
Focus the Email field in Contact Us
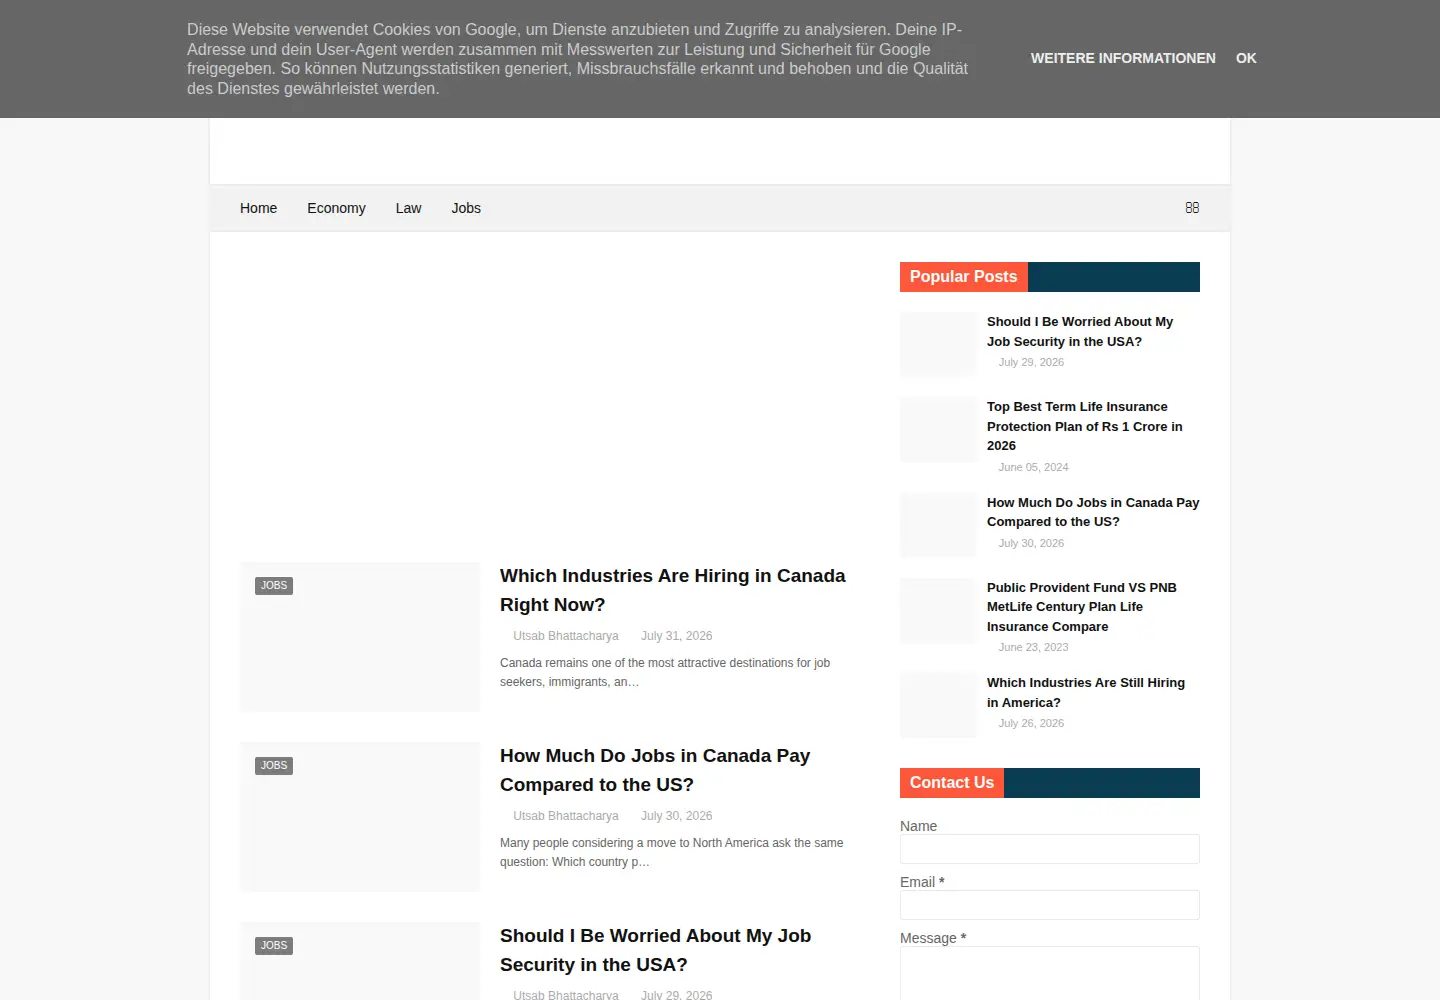coord(1050,905)
